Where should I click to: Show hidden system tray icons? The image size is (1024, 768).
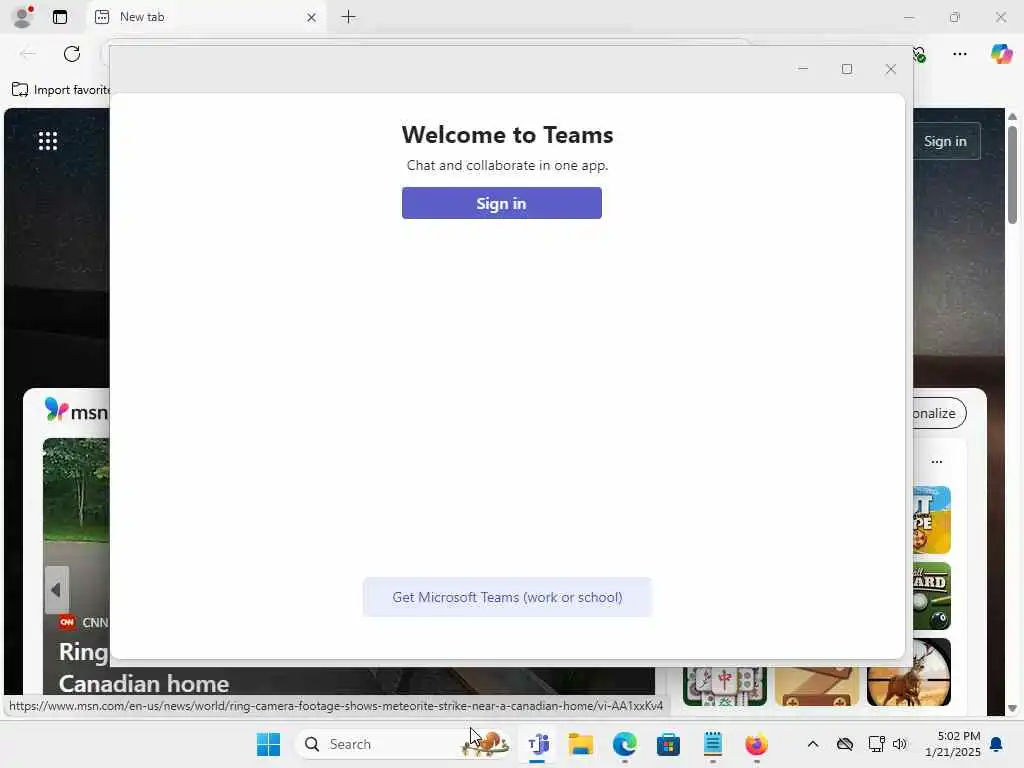pos(812,744)
